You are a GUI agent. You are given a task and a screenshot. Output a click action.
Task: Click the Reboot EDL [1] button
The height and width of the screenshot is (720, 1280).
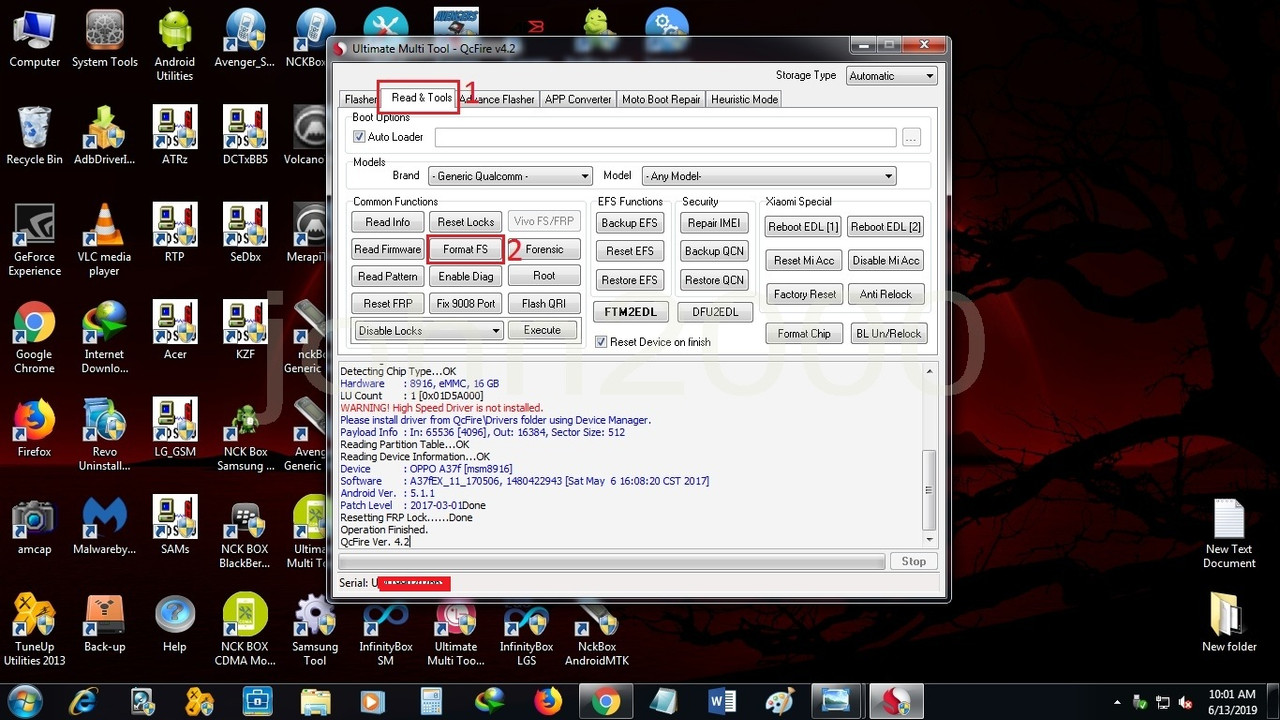[803, 227]
